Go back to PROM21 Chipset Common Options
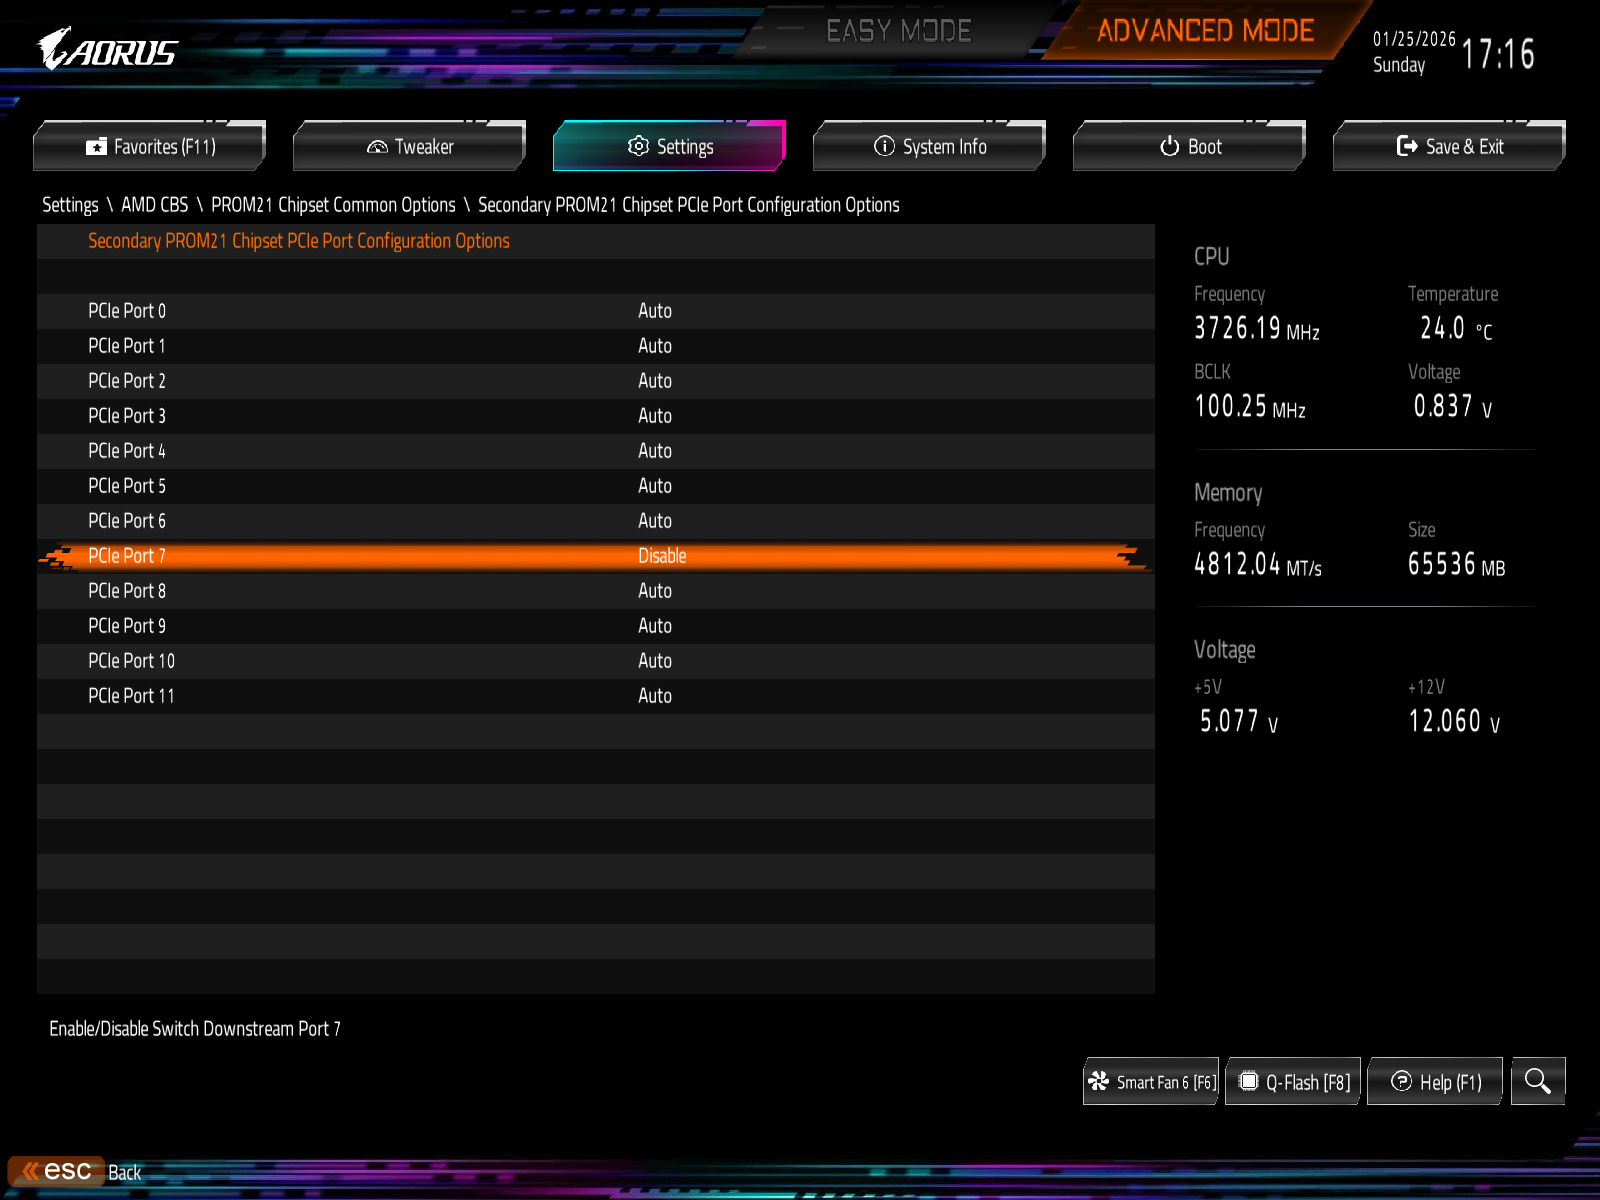The image size is (1600, 1200). point(333,205)
